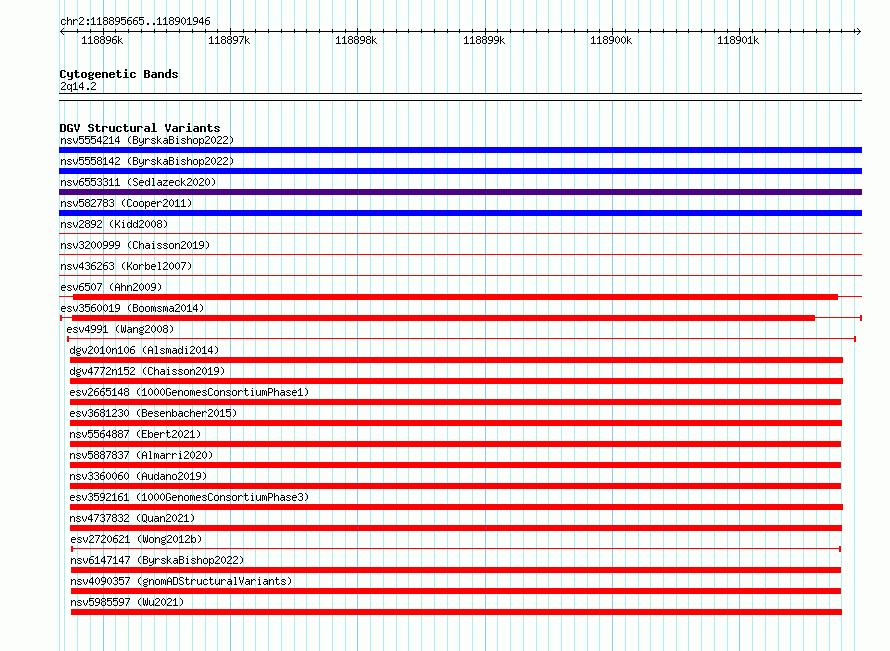Open esv2720621 (Wong2012b) label
Viewport: 890px width, 651px height.
click(136, 539)
